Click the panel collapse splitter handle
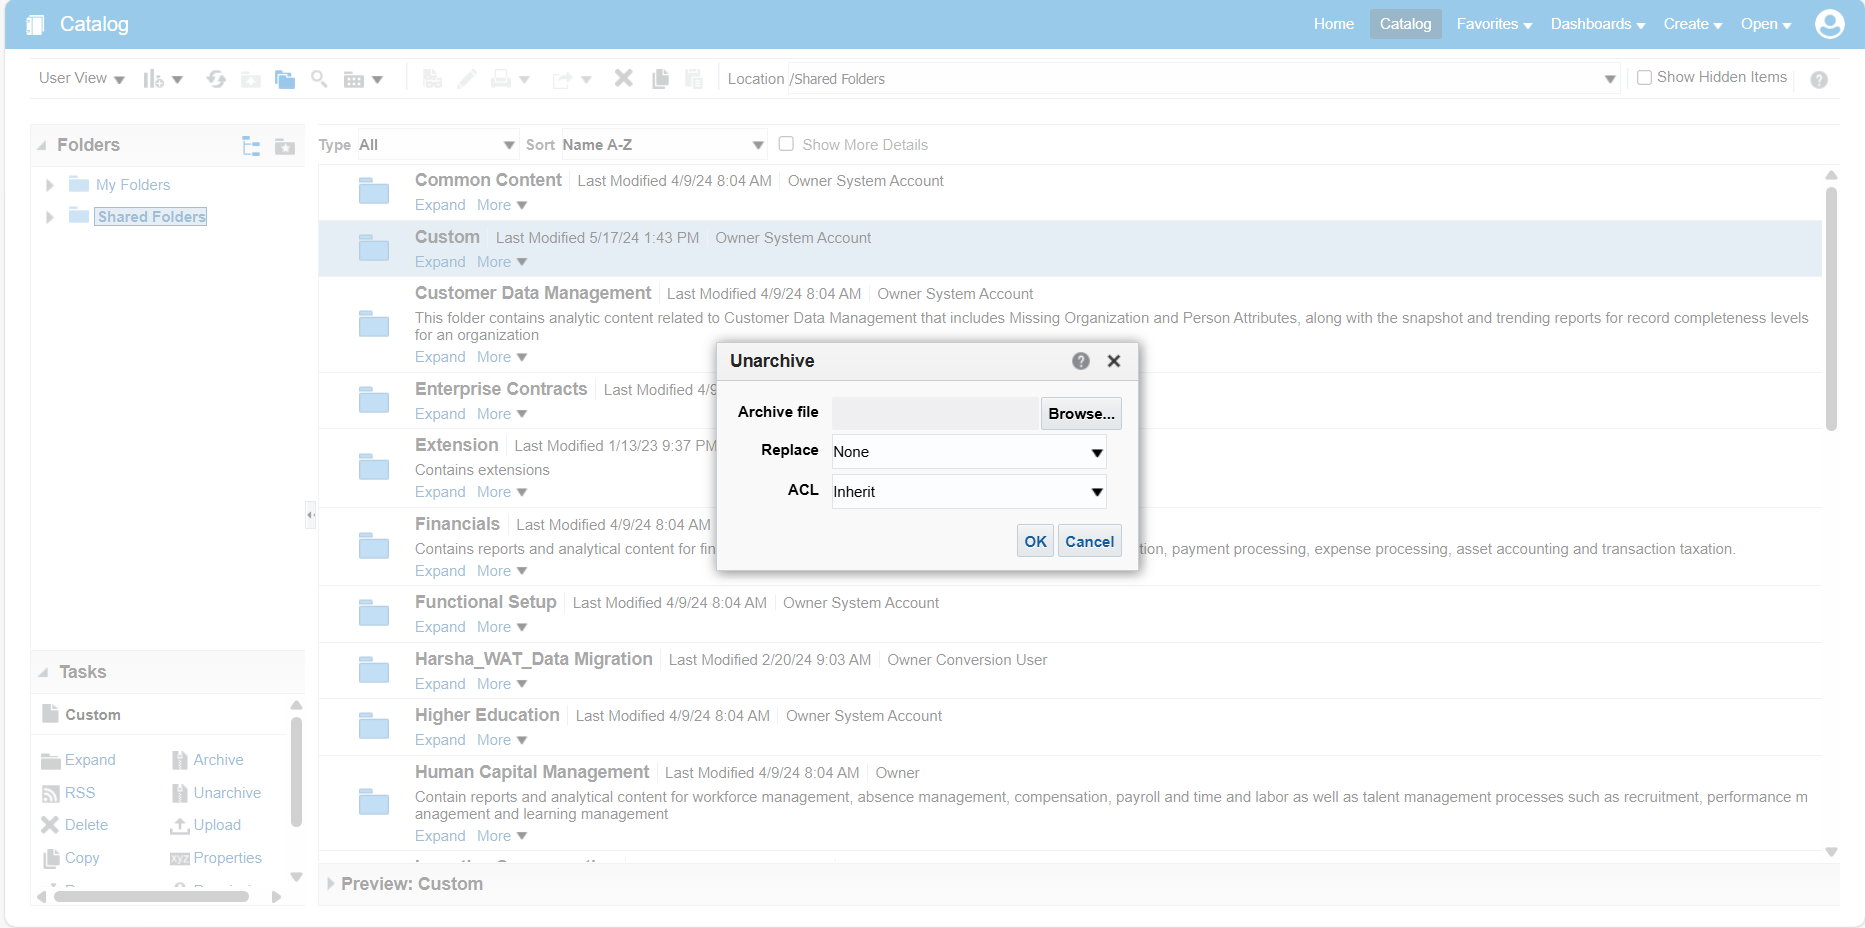 coord(311,515)
